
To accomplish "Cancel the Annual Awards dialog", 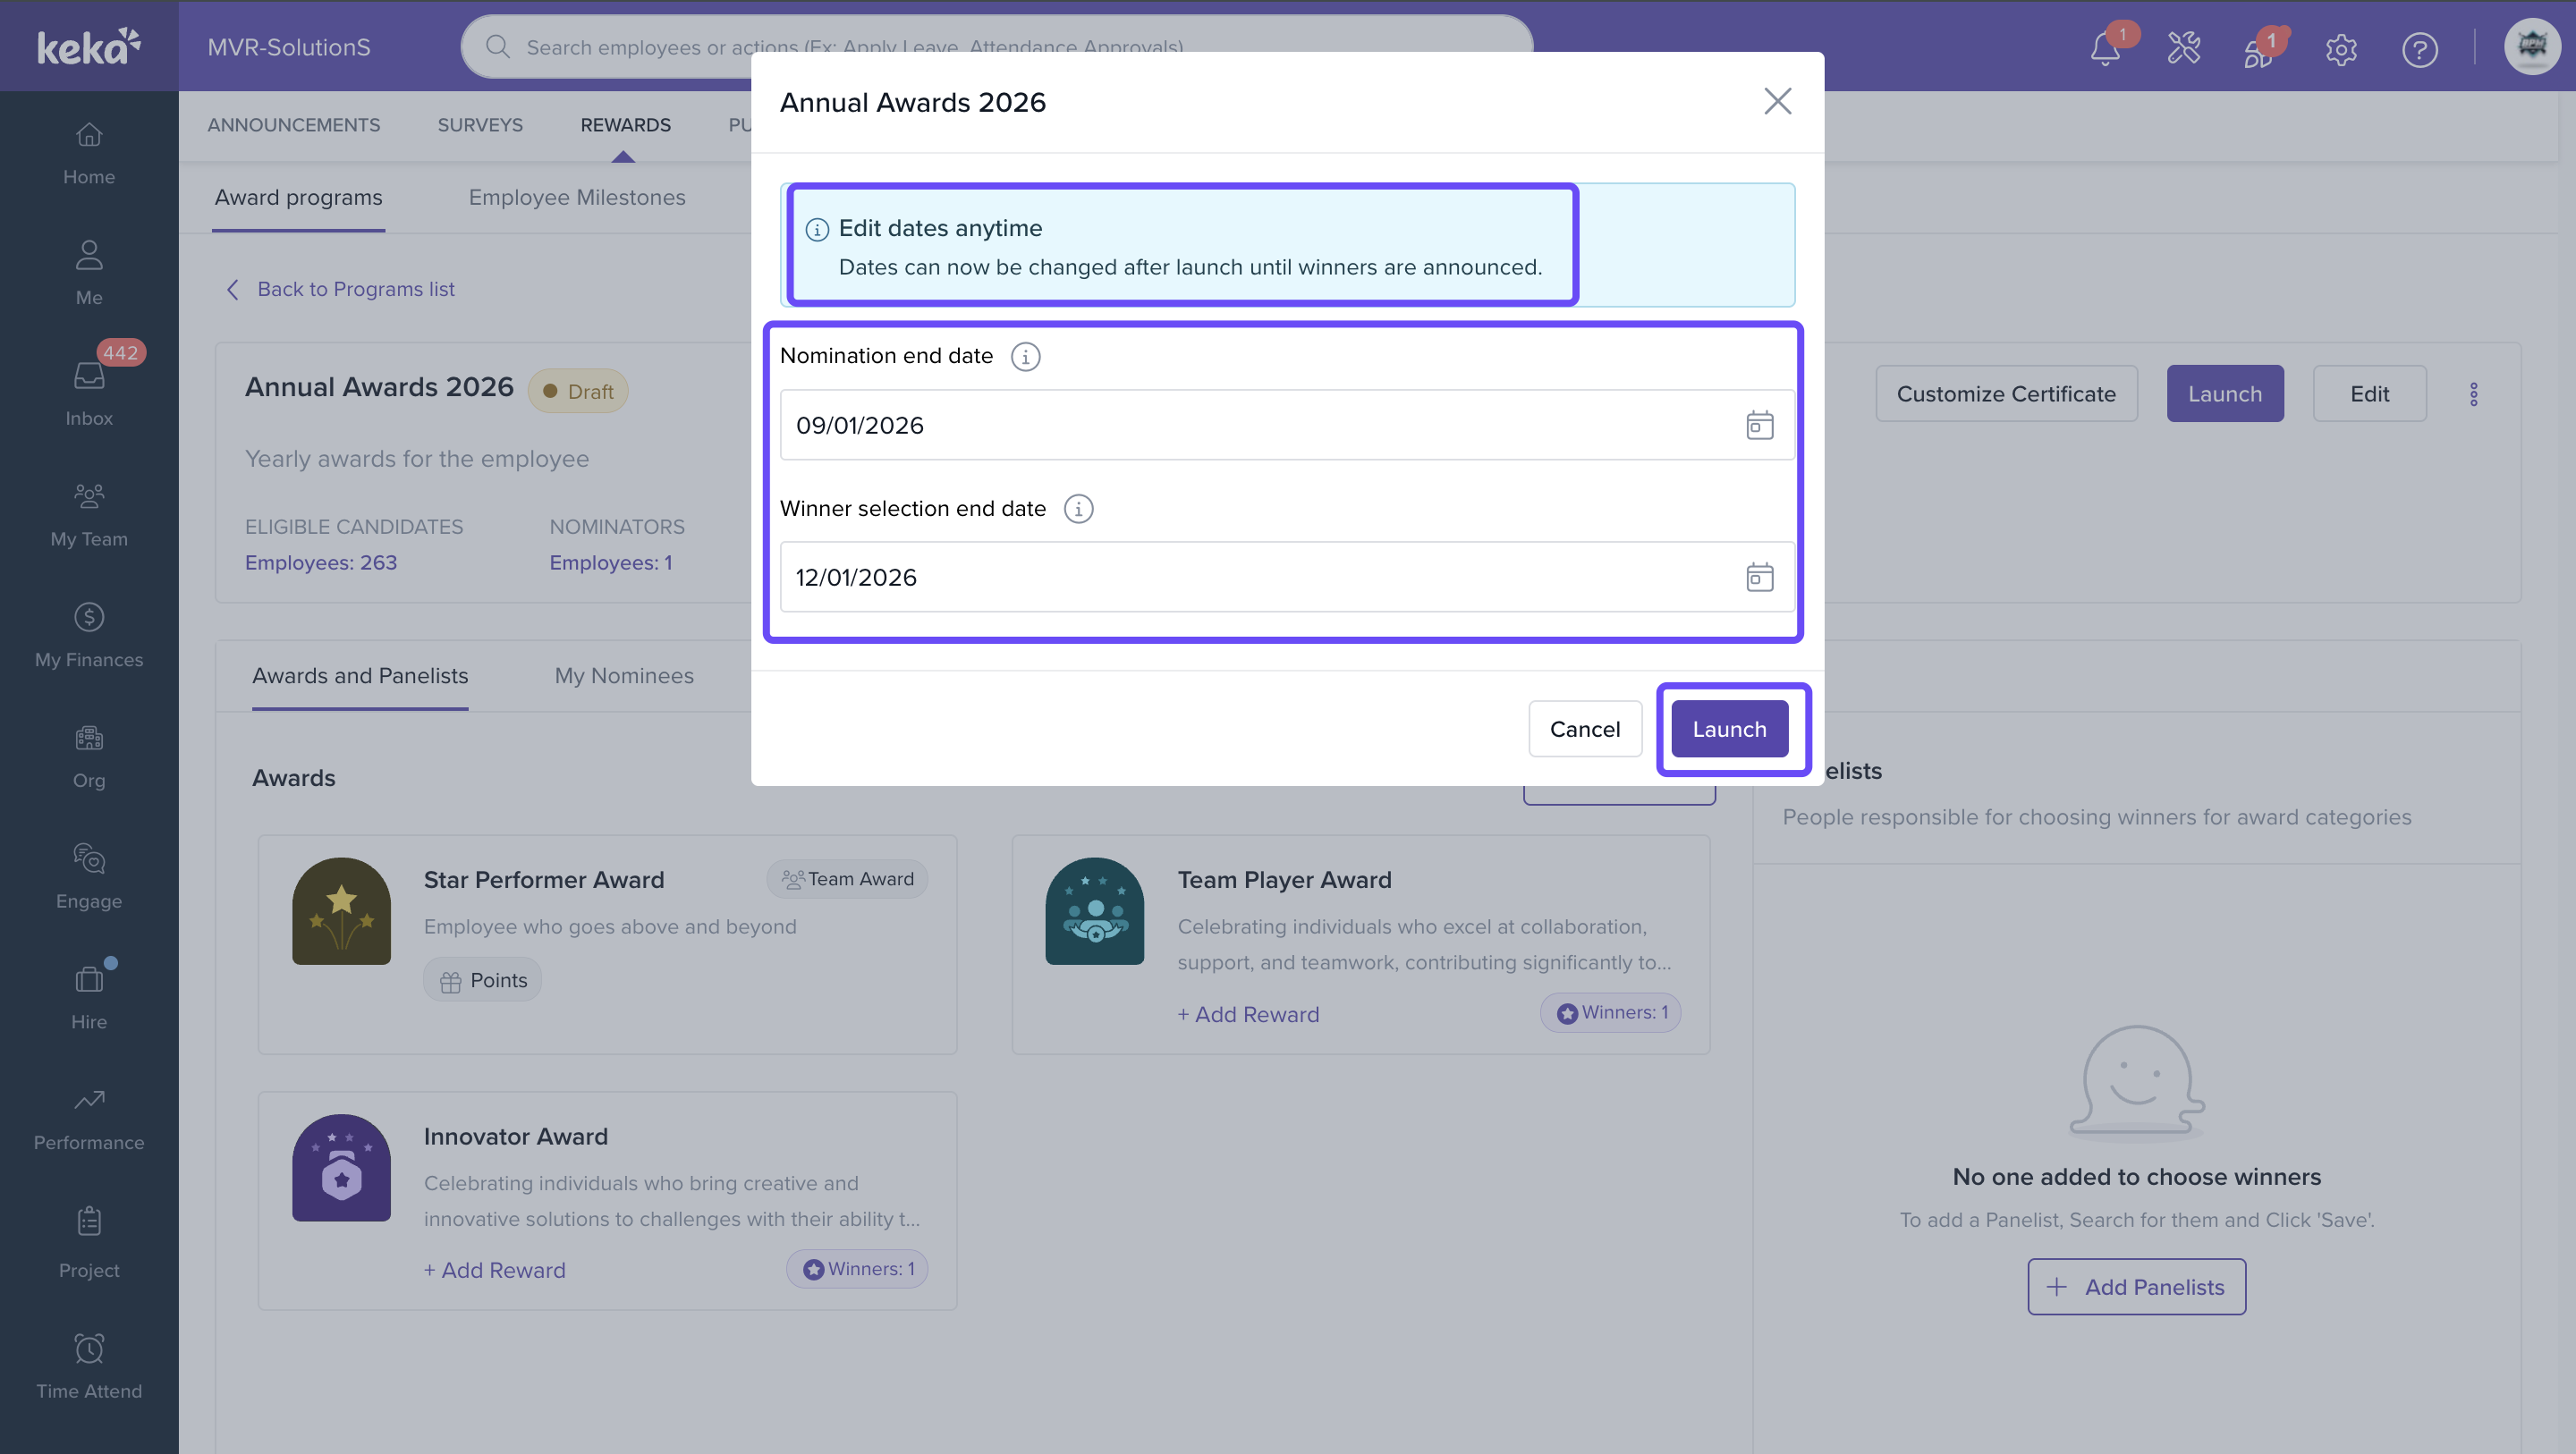I will pos(1584,729).
